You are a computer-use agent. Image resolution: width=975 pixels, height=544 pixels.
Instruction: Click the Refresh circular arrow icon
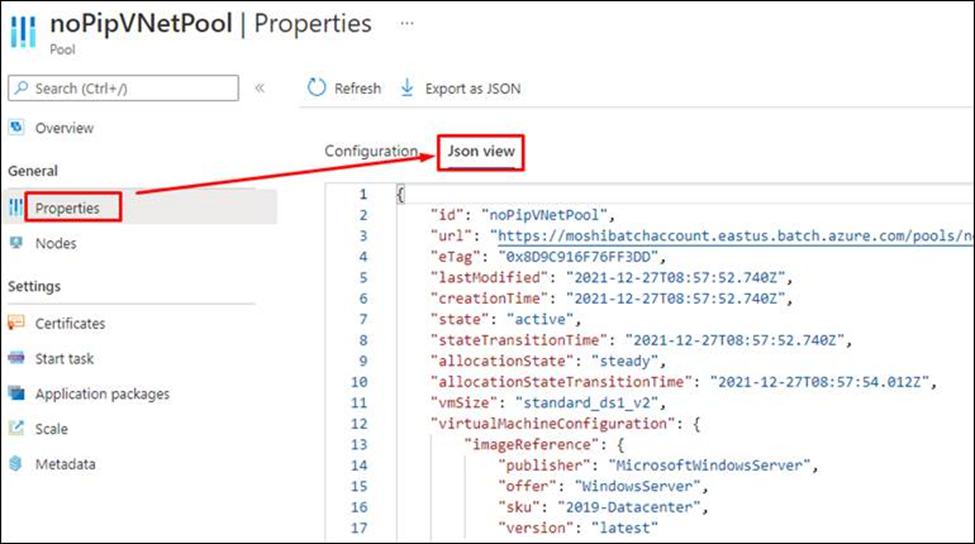[x=317, y=88]
